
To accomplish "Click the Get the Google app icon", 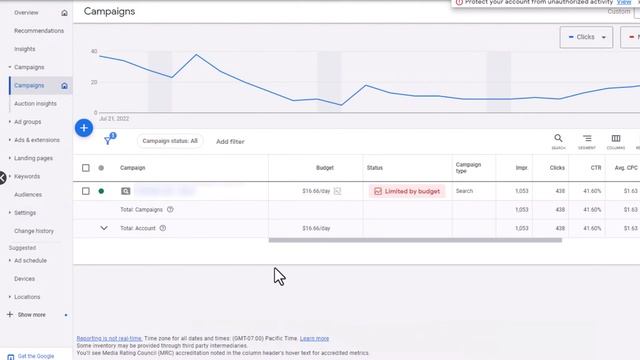I will point(11,357).
